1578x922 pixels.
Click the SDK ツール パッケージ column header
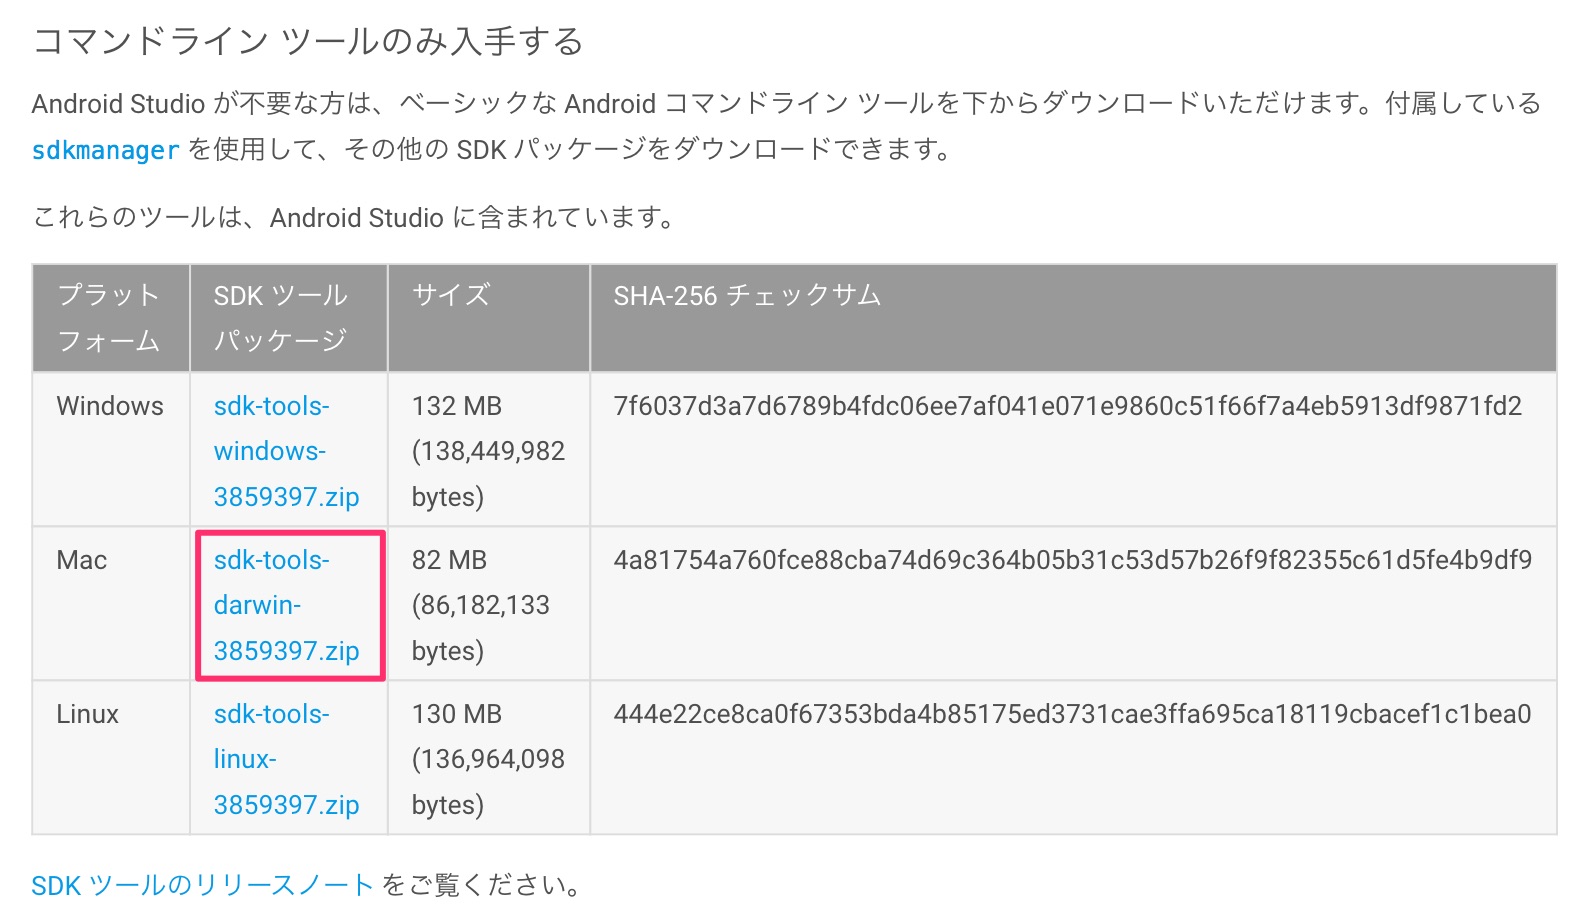pos(280,317)
